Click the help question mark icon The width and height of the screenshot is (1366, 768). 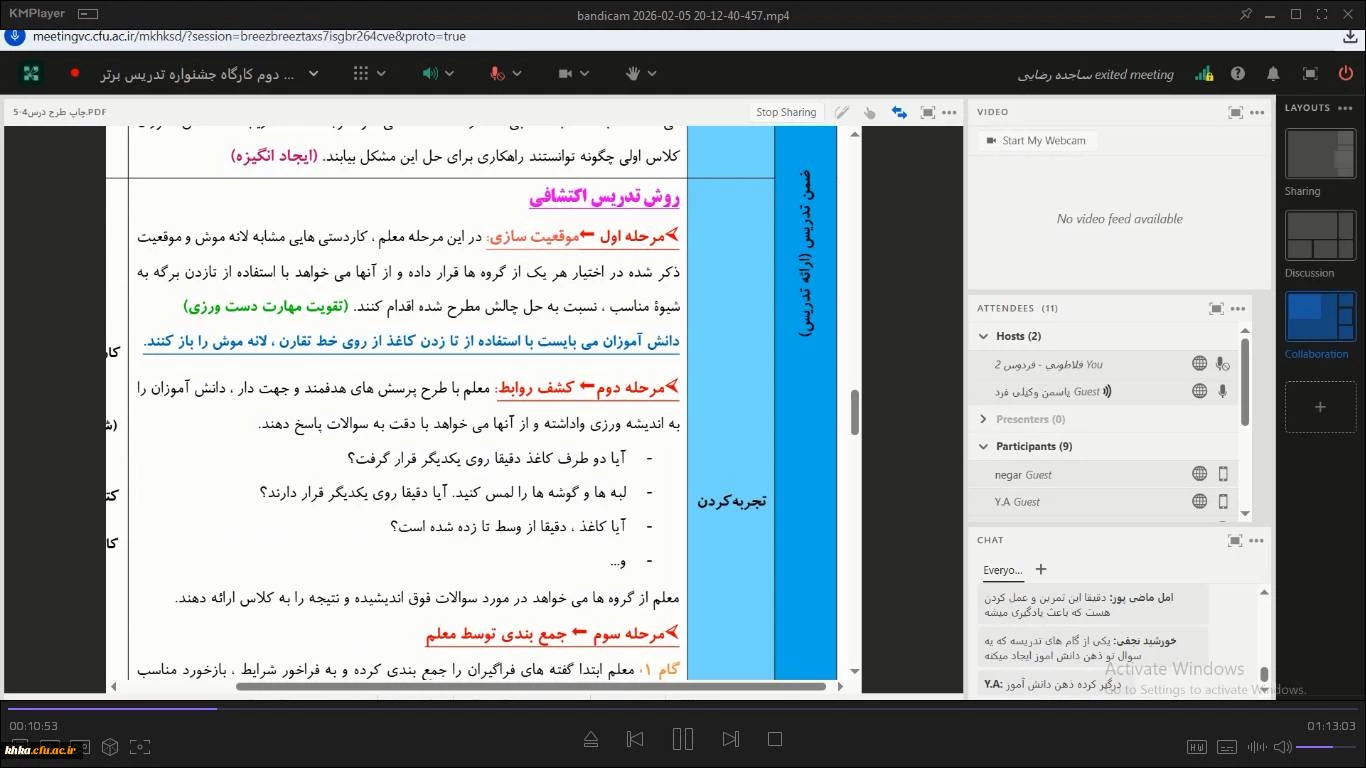tap(1238, 74)
